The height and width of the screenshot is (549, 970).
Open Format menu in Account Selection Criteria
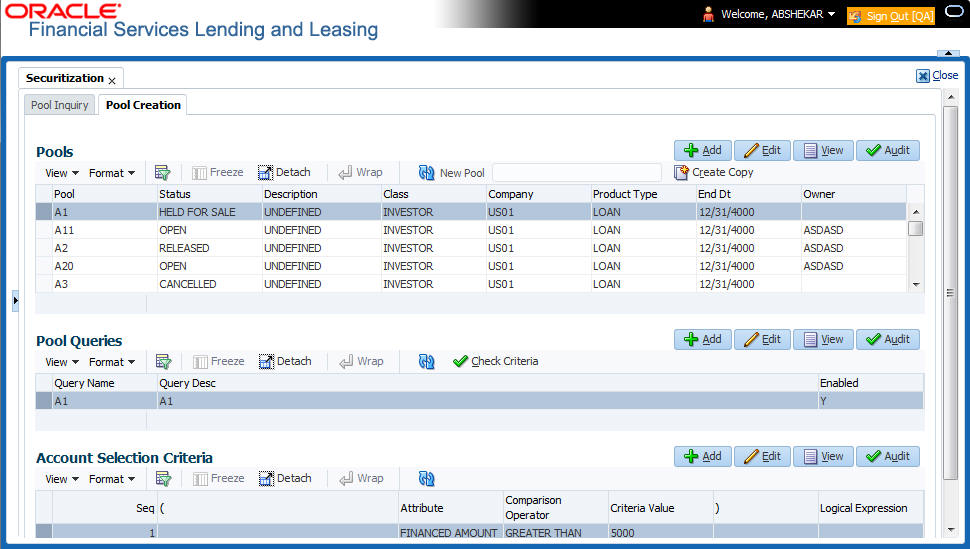point(112,479)
